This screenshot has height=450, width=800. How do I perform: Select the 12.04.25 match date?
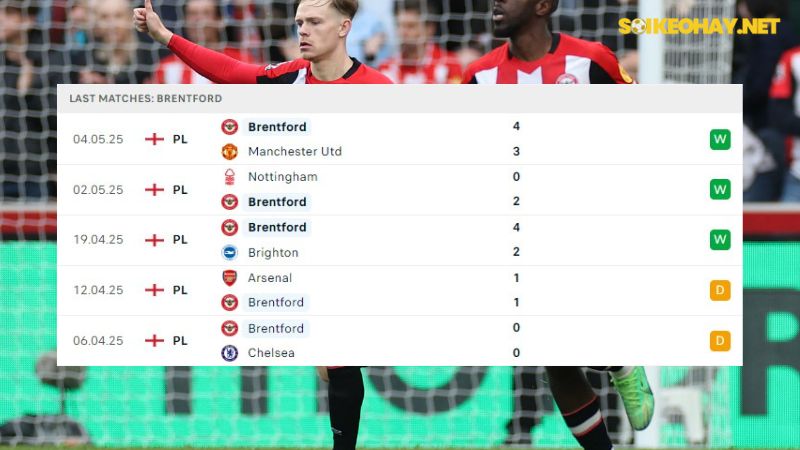pos(98,290)
